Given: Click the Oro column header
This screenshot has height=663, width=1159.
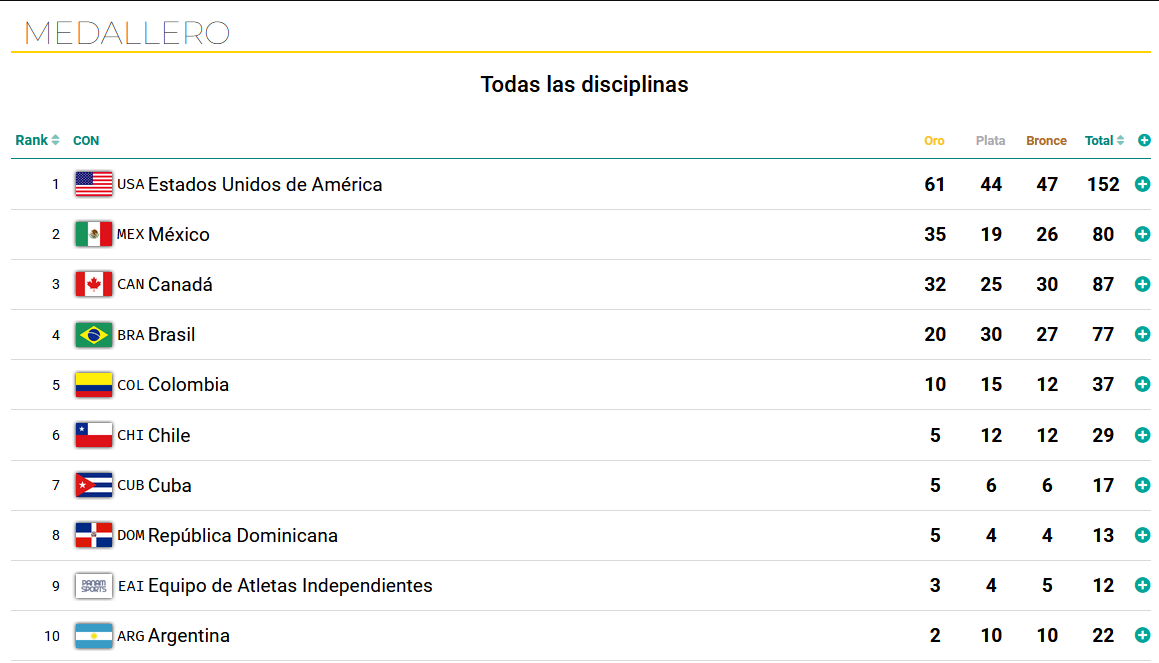Looking at the screenshot, I should (x=934, y=140).
